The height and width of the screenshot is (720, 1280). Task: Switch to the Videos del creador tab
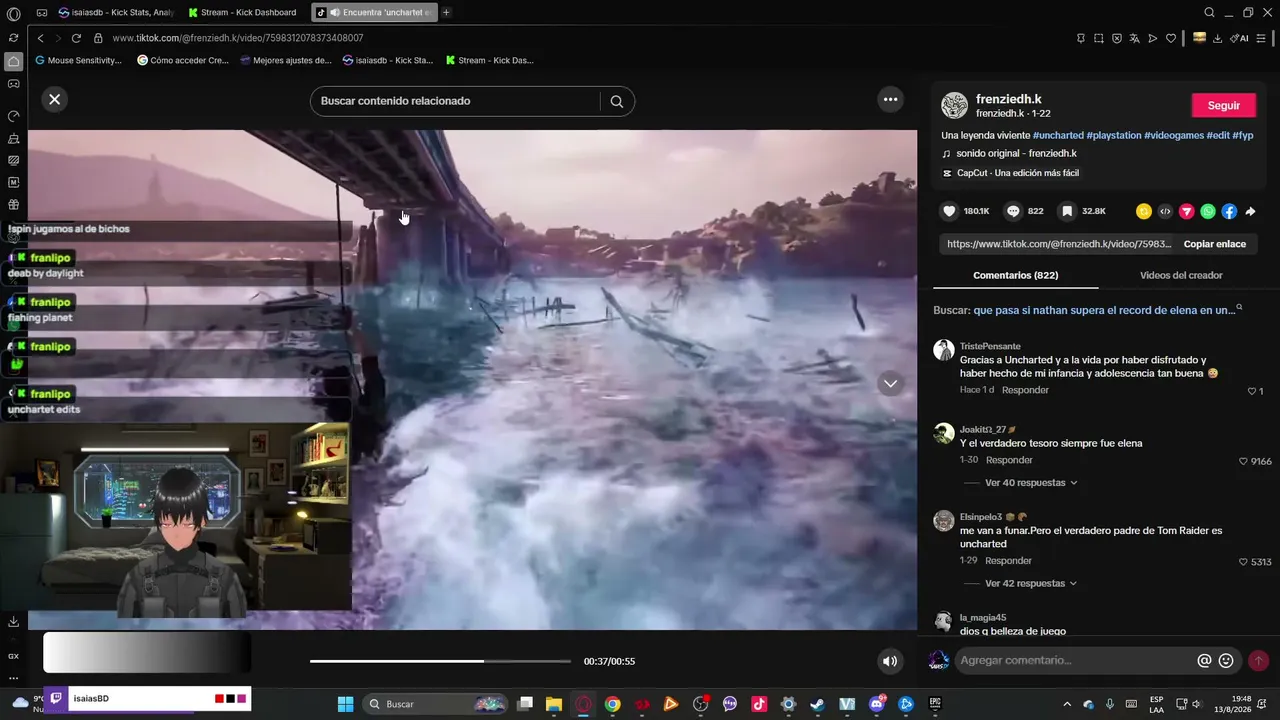[1181, 275]
